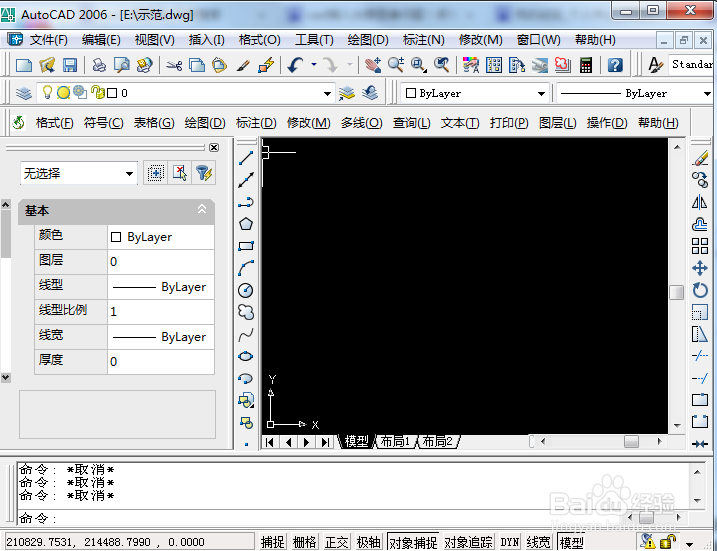
Task: Select the Circle draw tool
Action: (246, 290)
